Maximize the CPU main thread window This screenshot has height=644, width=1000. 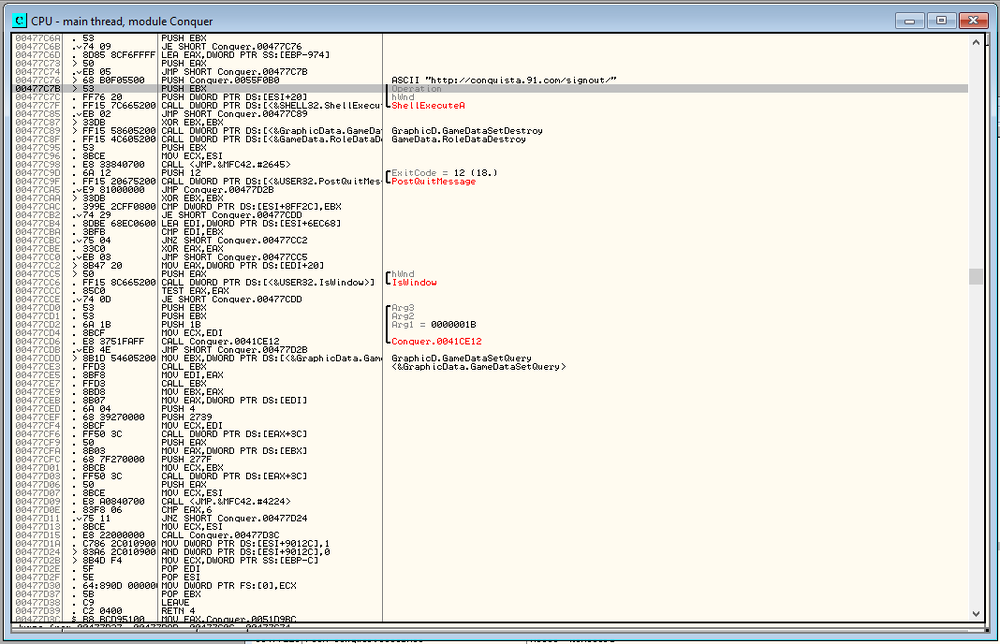(940, 19)
